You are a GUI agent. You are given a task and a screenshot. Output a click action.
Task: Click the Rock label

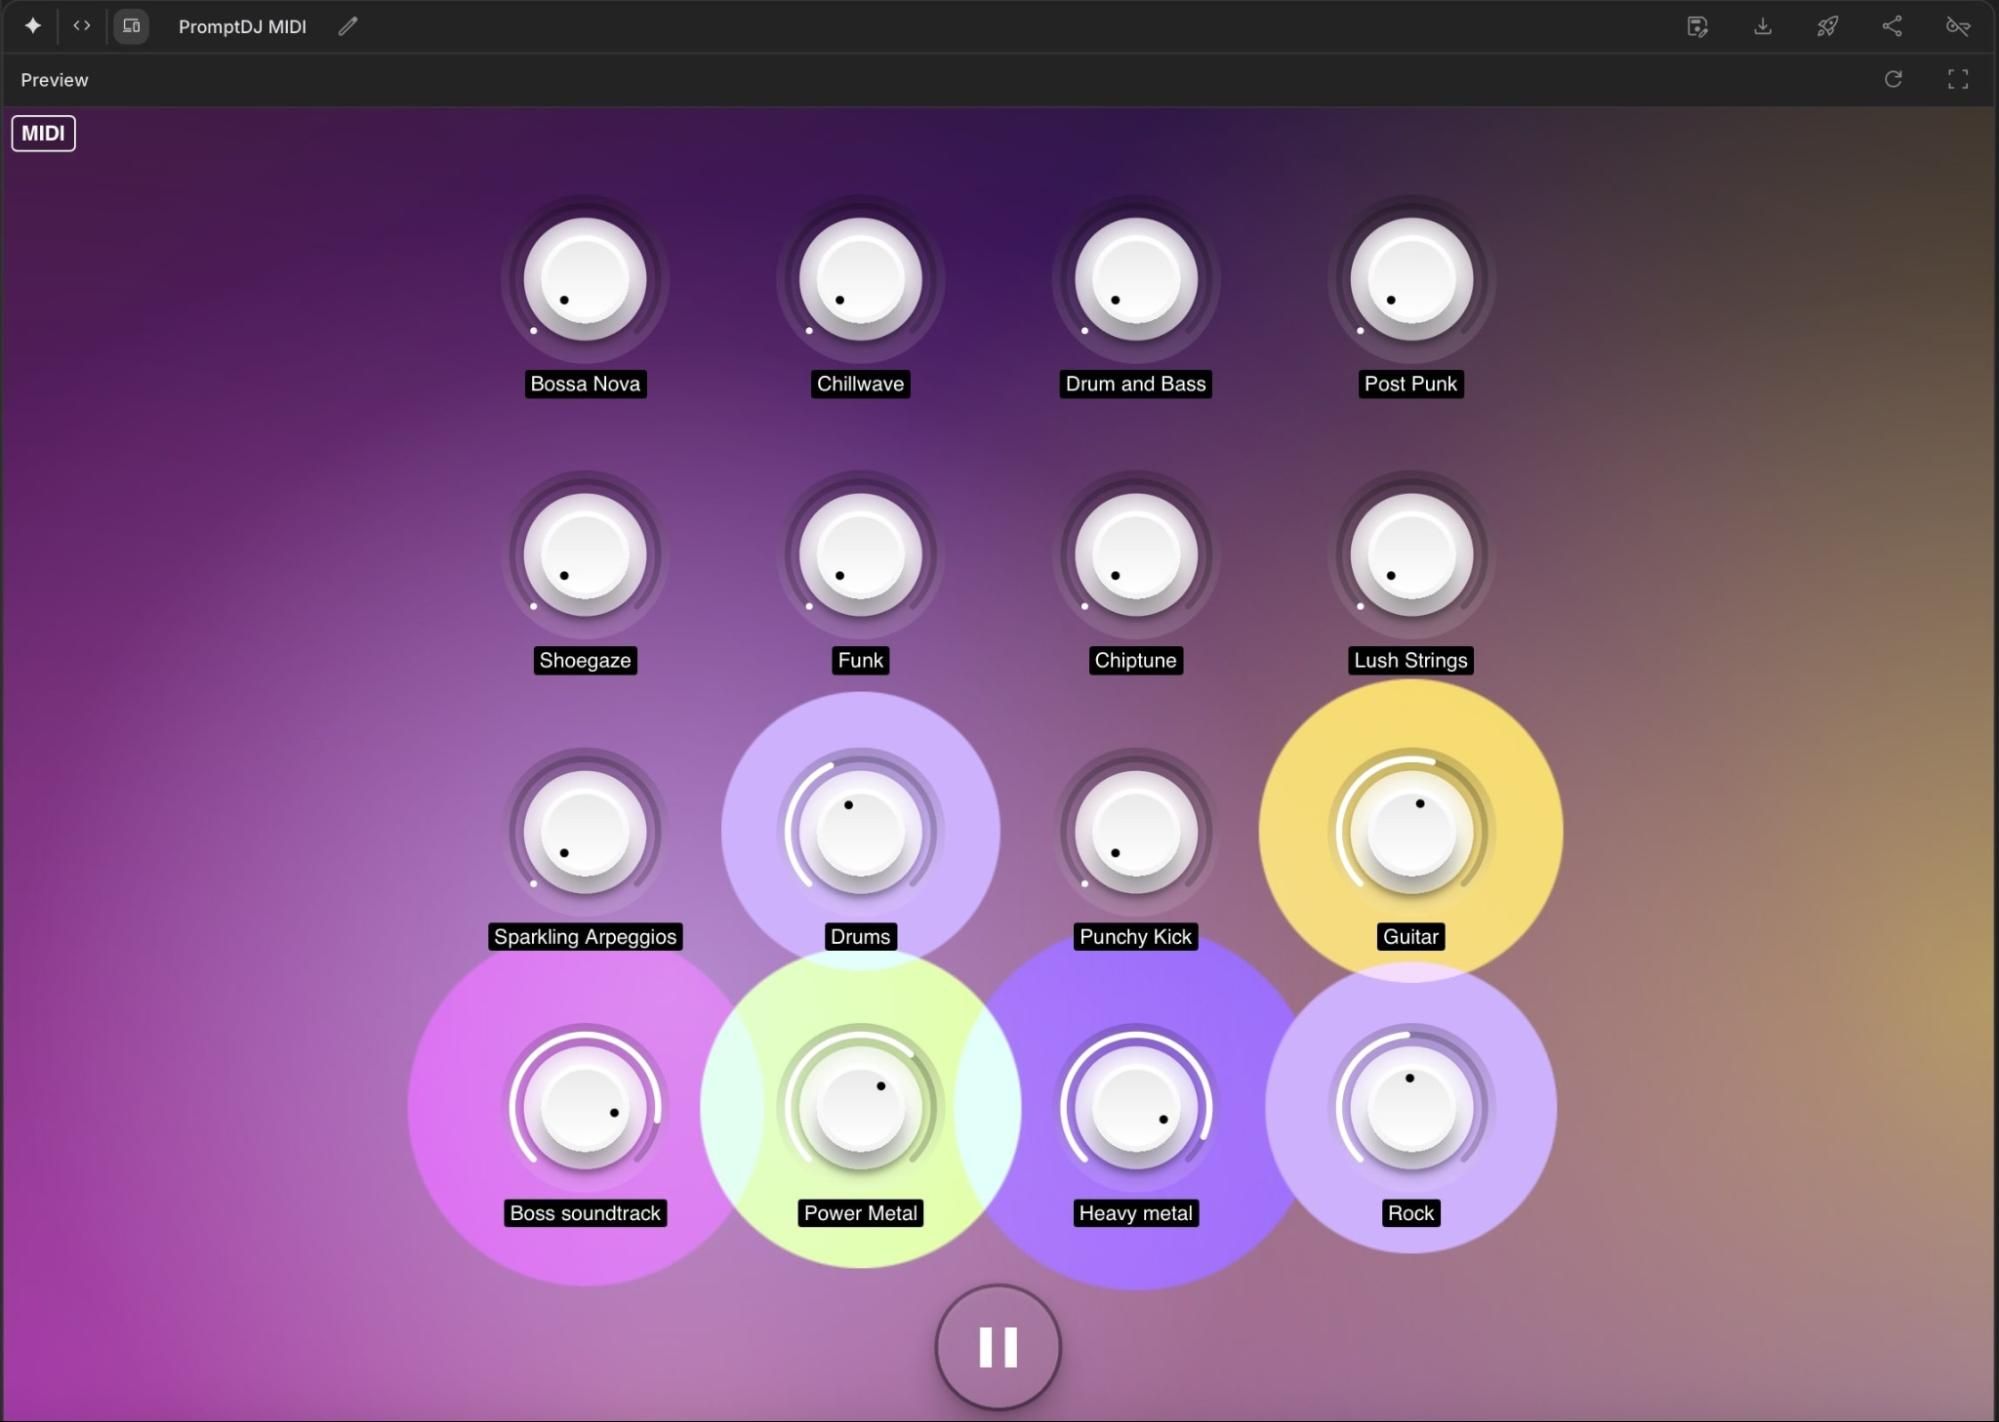[x=1411, y=1213]
